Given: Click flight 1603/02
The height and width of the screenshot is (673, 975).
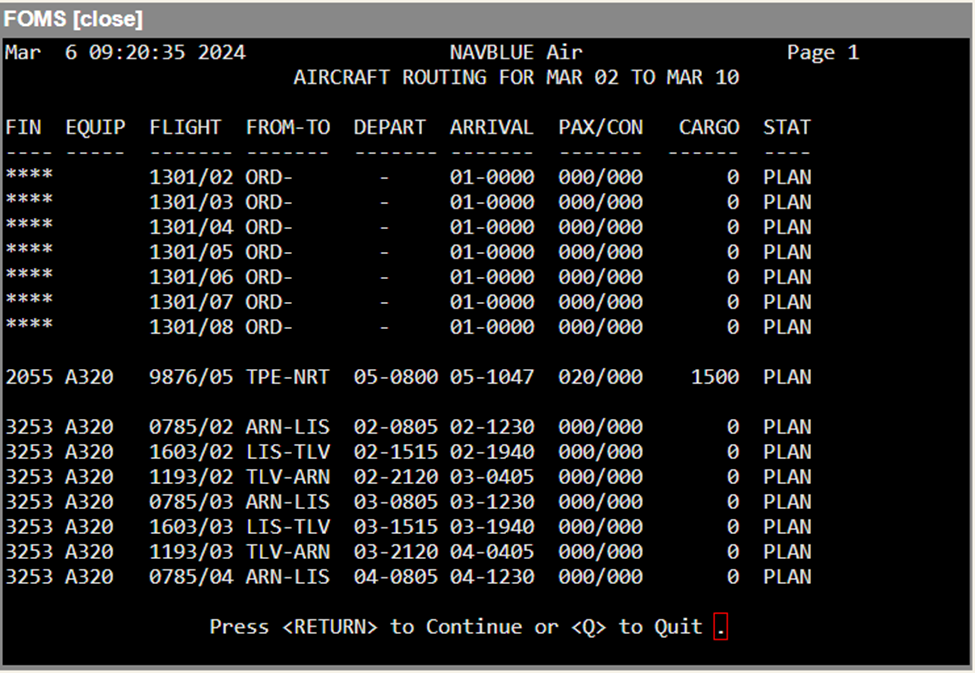Looking at the screenshot, I should [x=191, y=452].
